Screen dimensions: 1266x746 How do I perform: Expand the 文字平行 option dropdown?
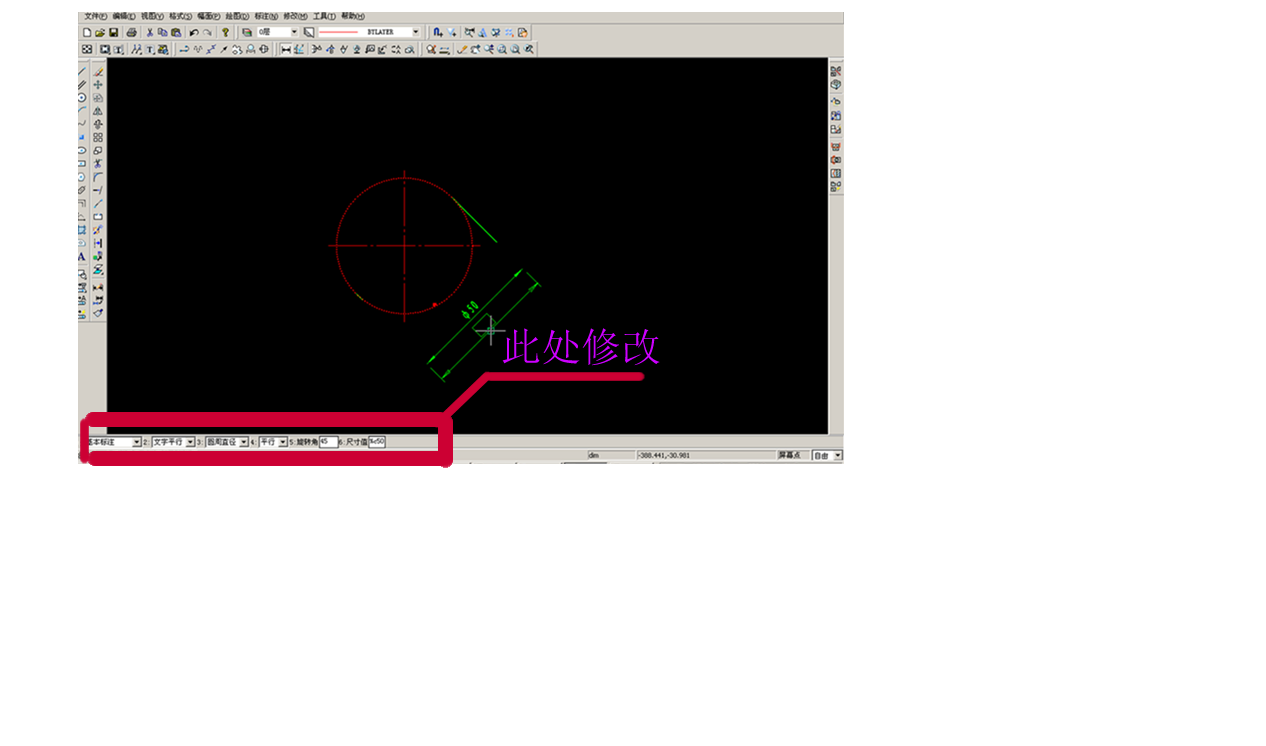(190, 442)
